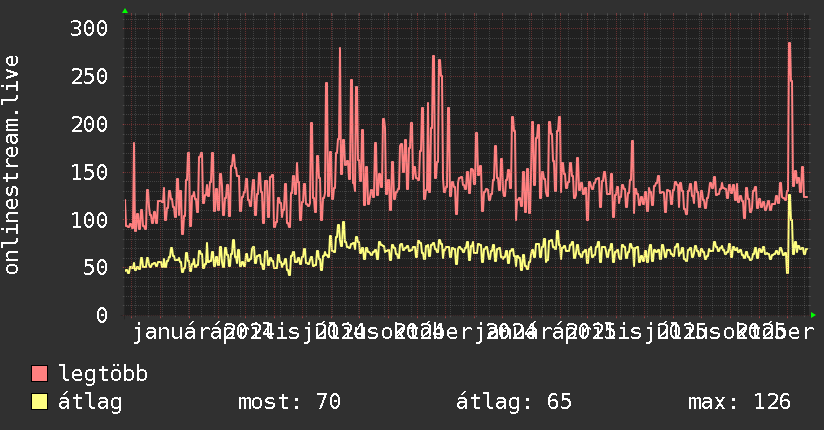Click the green arrow at x-axis end
Viewport: 824px width, 430px height.
813,315
